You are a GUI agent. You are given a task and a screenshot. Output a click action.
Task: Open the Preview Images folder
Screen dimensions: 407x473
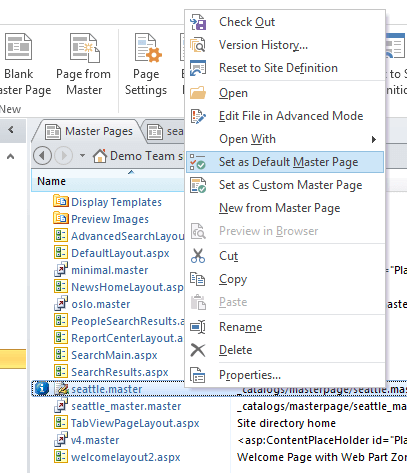[x=110, y=219]
